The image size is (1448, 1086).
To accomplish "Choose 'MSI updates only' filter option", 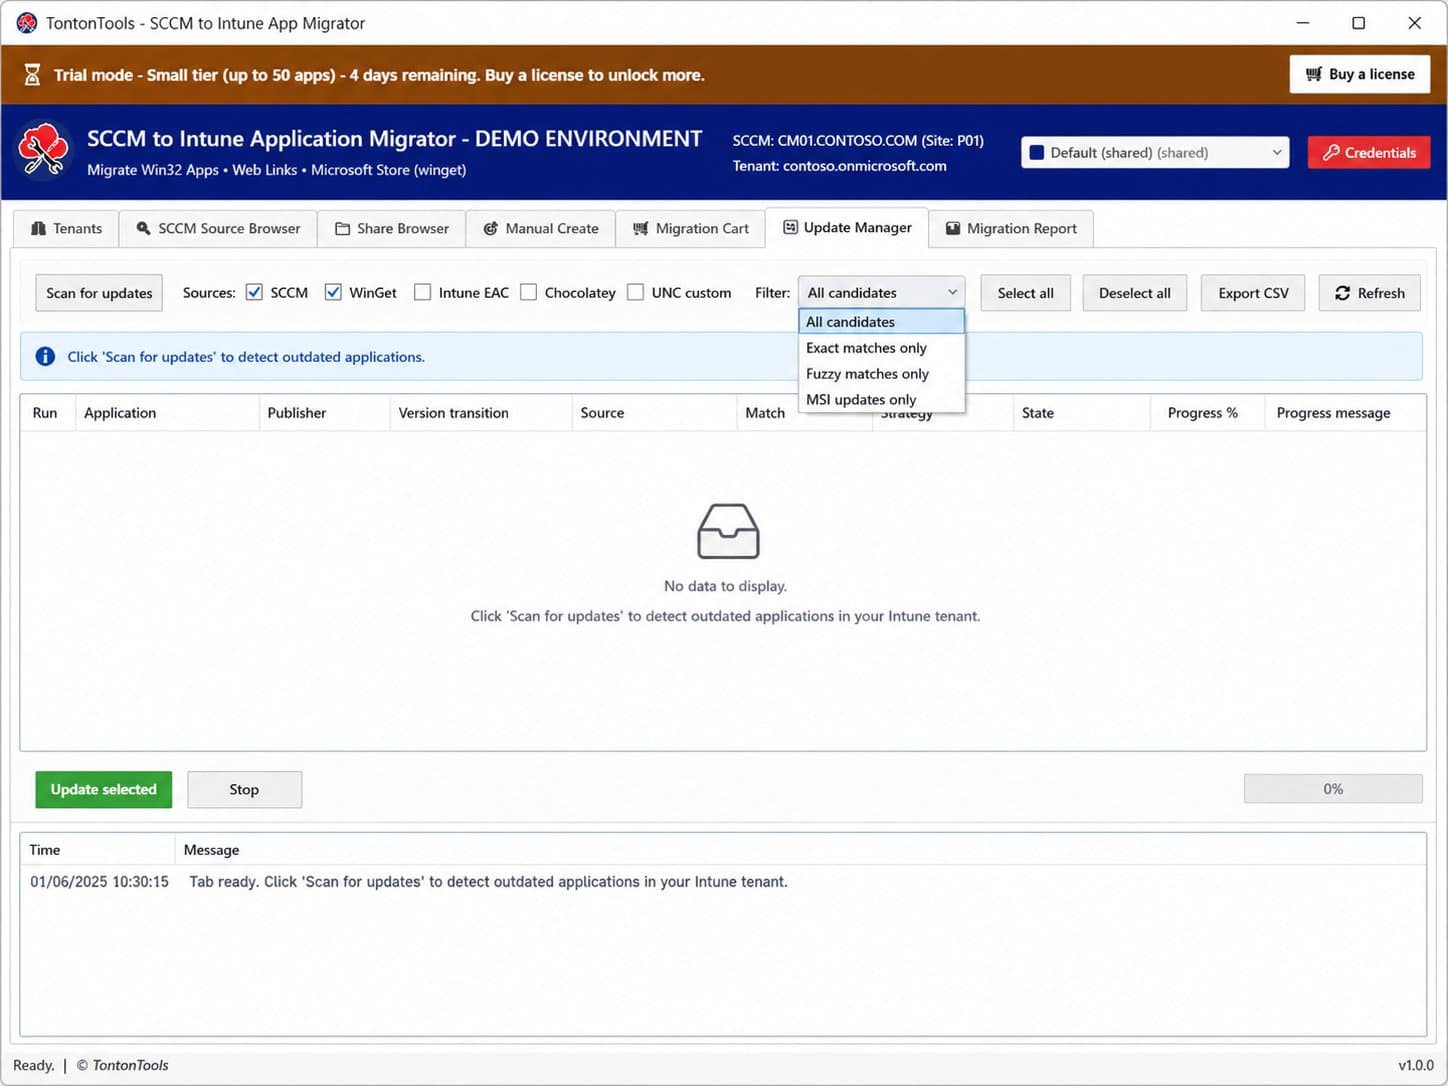I will (x=881, y=399).
